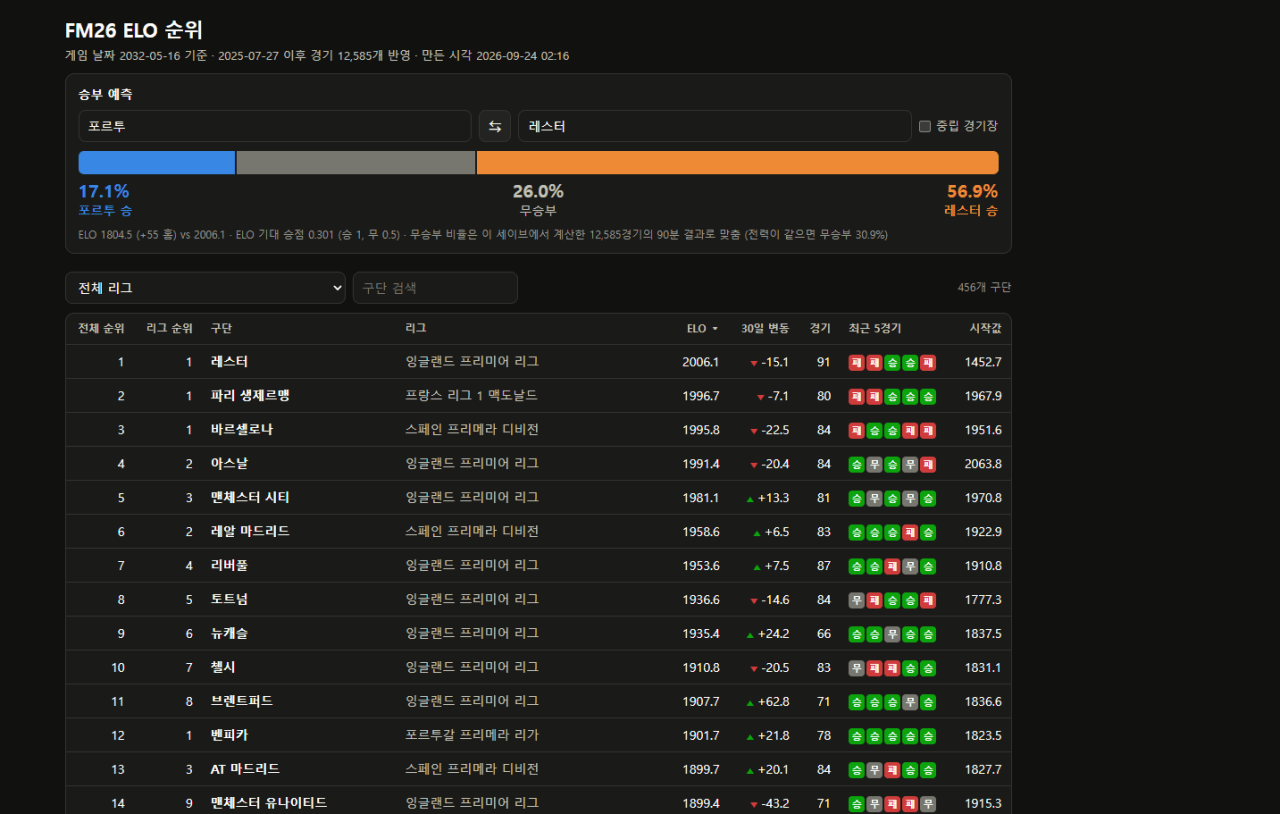
Task: Select the 첼시 club name
Action: click(223, 668)
